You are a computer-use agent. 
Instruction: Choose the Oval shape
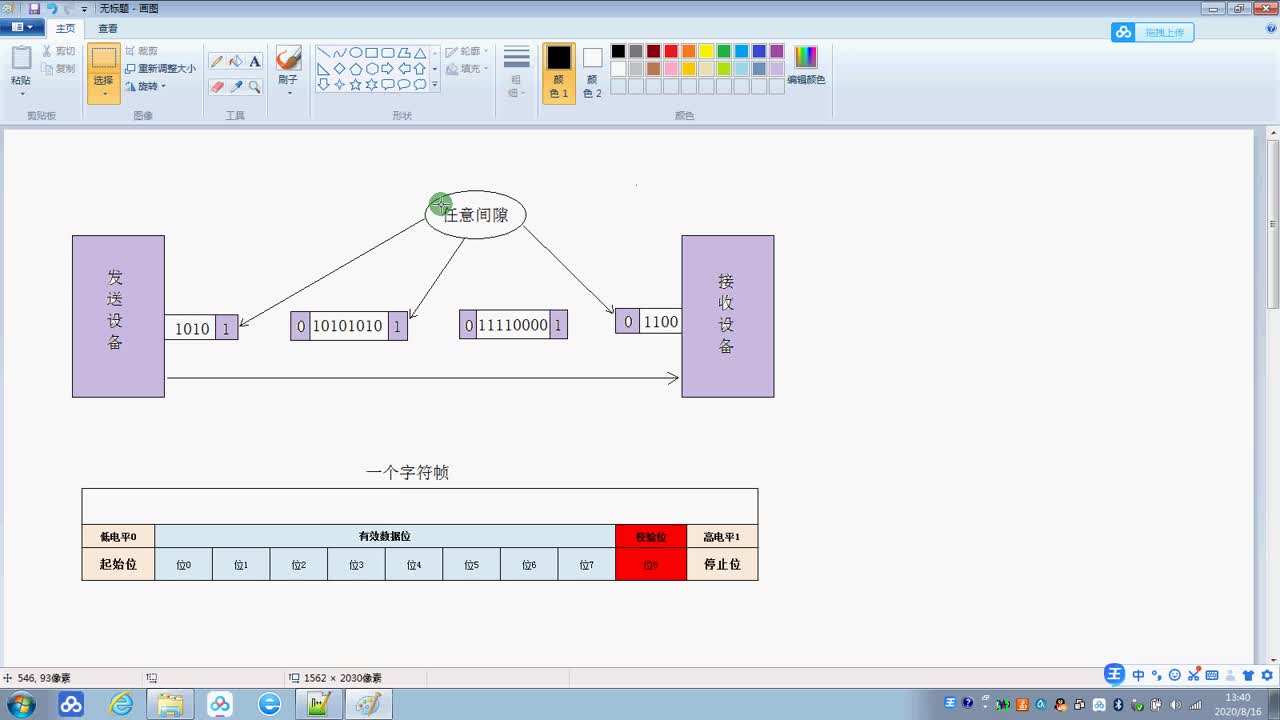[356, 53]
